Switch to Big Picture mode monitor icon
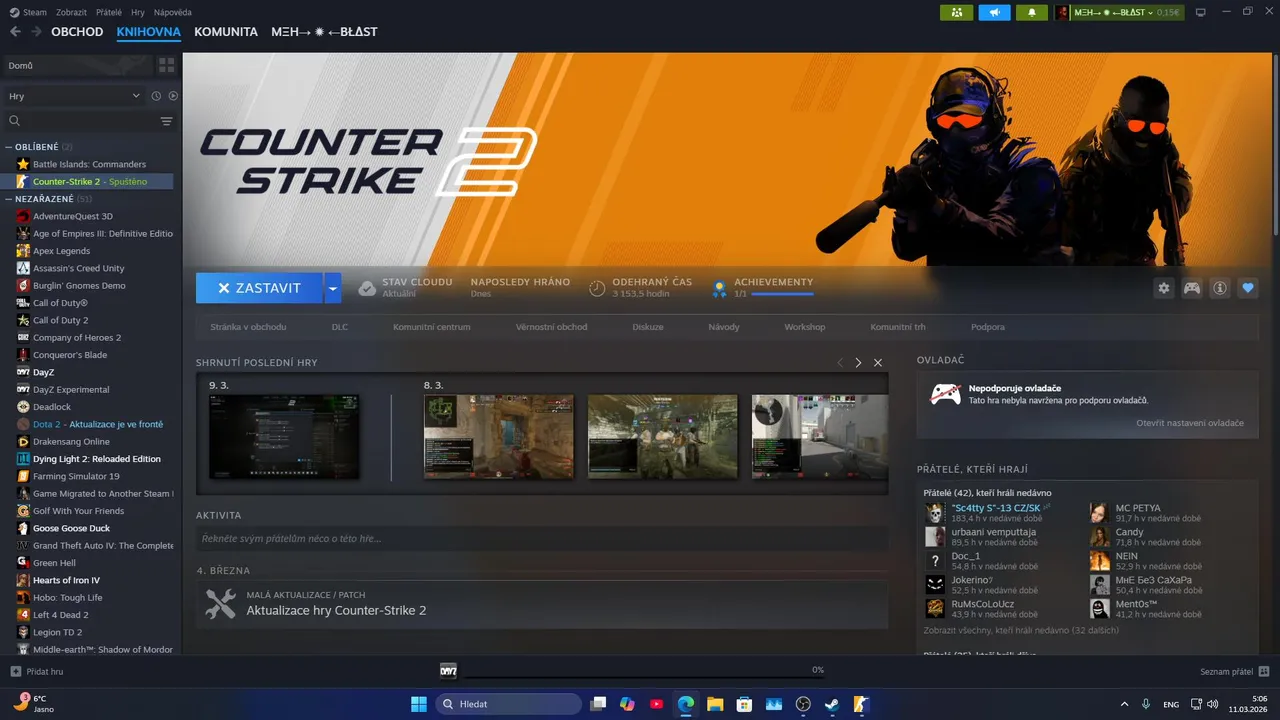Viewport: 1280px width, 720px height. (1201, 12)
